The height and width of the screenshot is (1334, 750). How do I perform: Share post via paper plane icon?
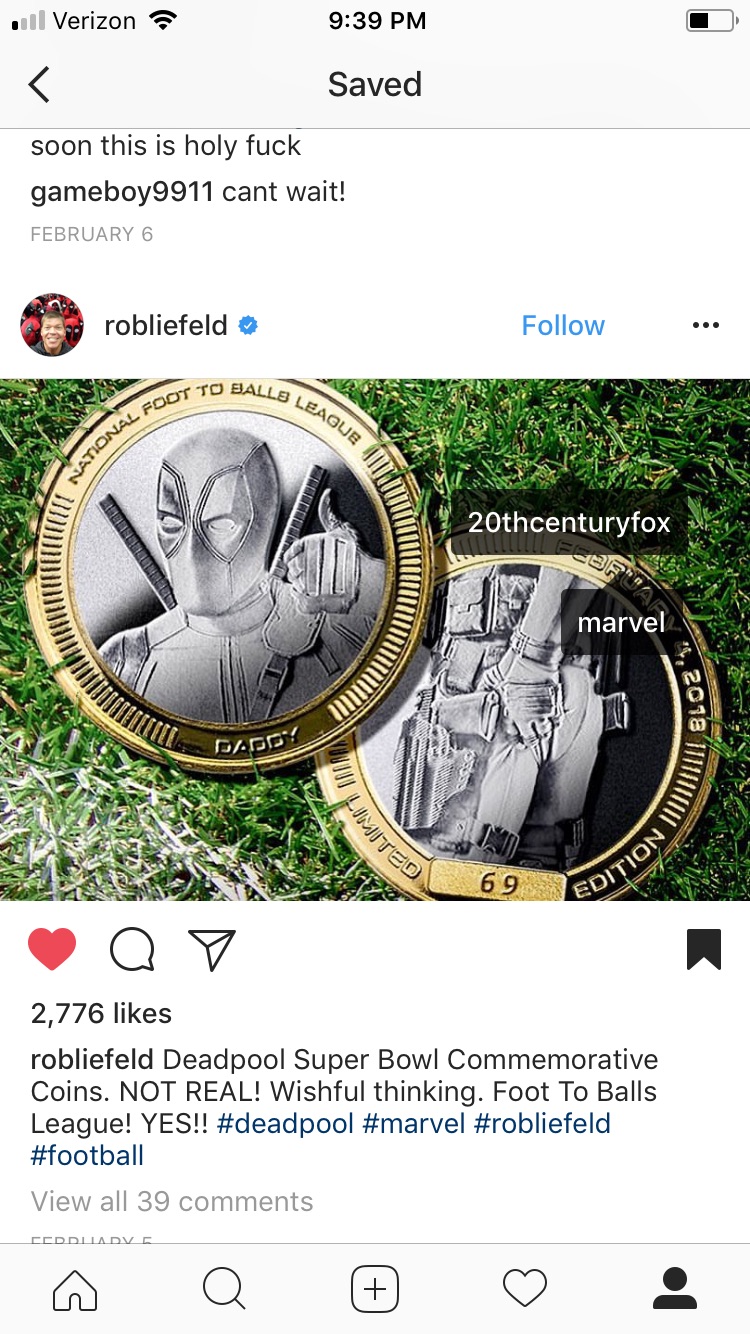(x=211, y=949)
